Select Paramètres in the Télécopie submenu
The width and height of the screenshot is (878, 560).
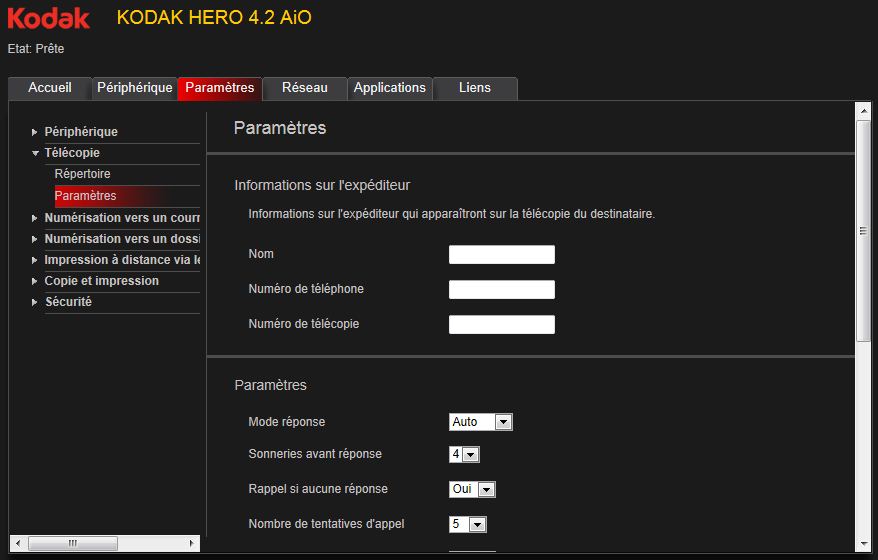86,196
